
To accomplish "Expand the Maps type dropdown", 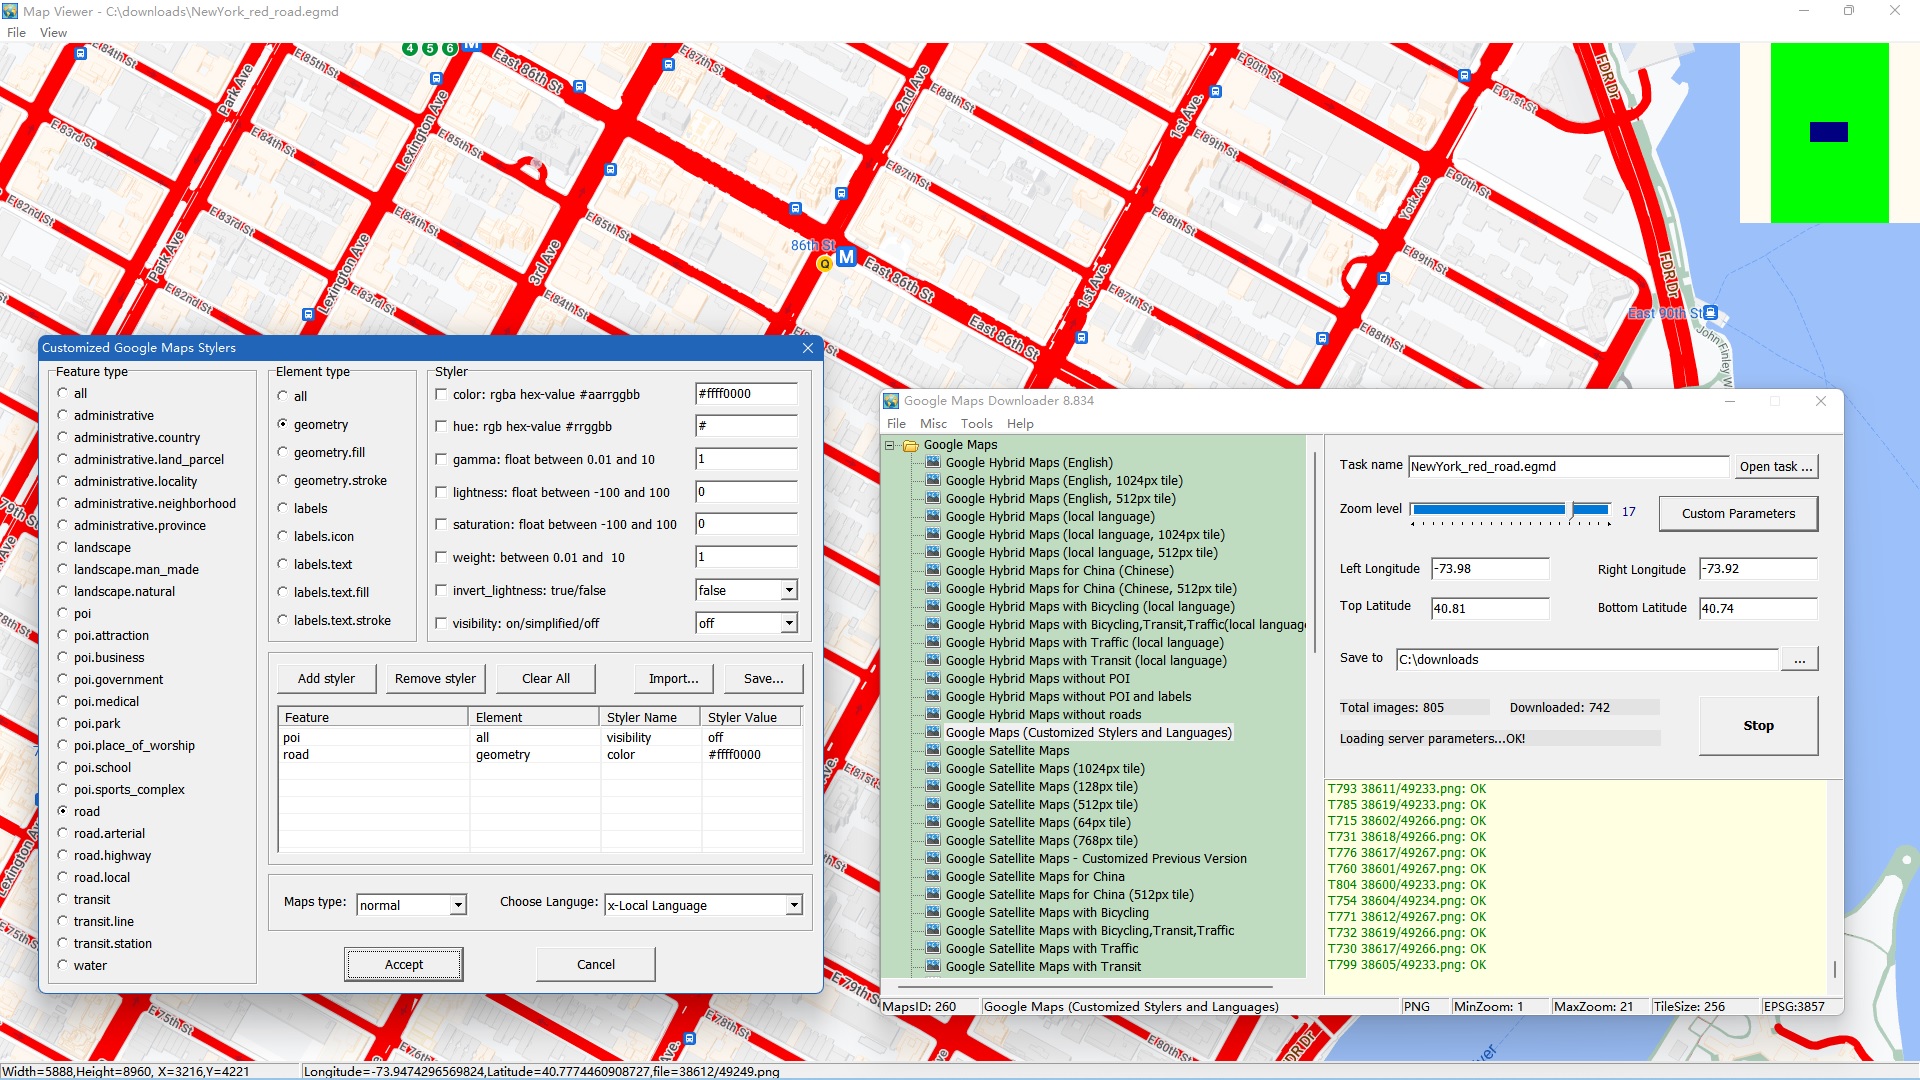I will click(x=458, y=906).
